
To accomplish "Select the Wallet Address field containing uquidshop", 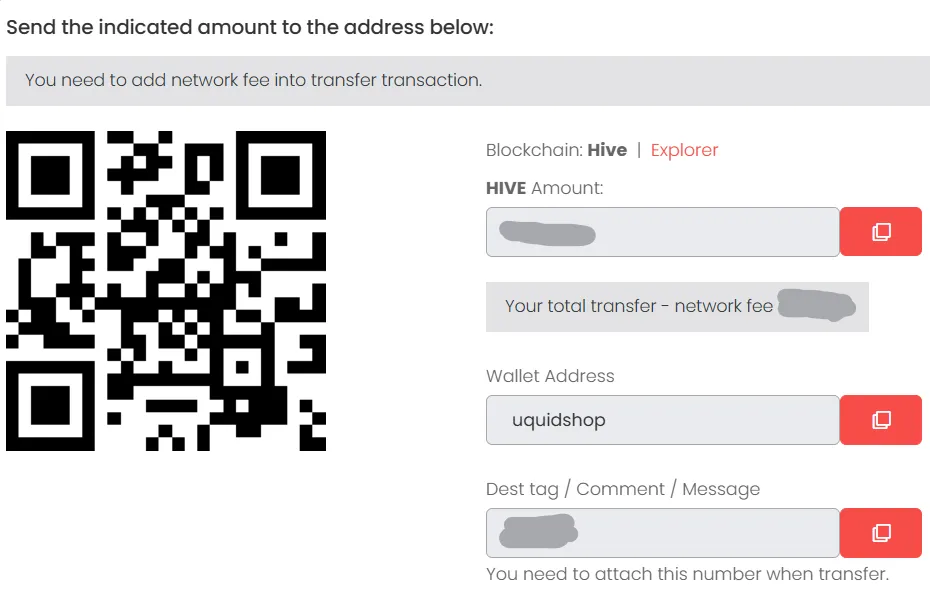I will [x=663, y=420].
